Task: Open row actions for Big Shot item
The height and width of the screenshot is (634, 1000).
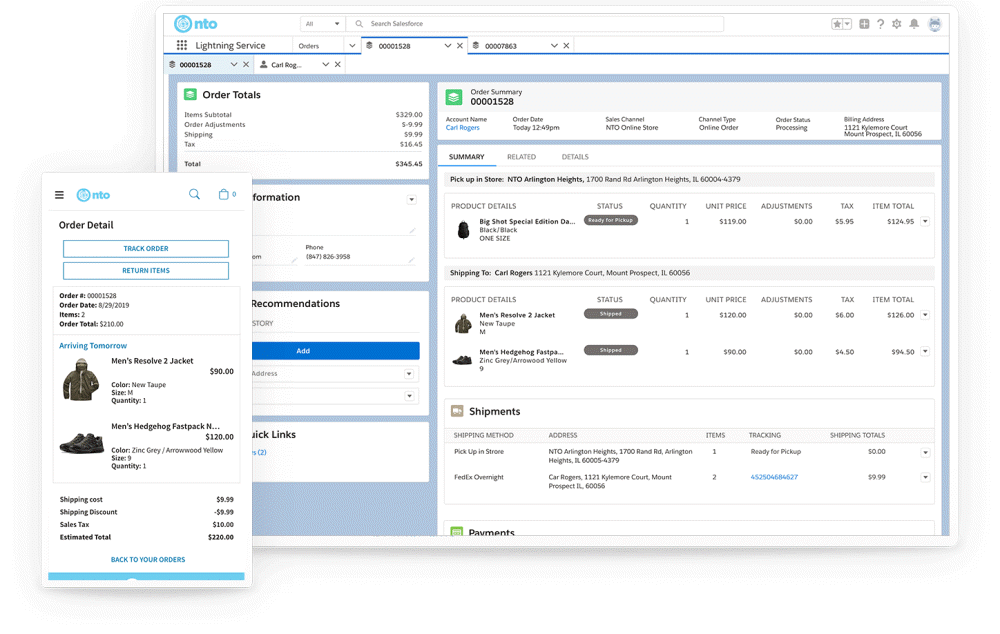Action: coord(925,222)
